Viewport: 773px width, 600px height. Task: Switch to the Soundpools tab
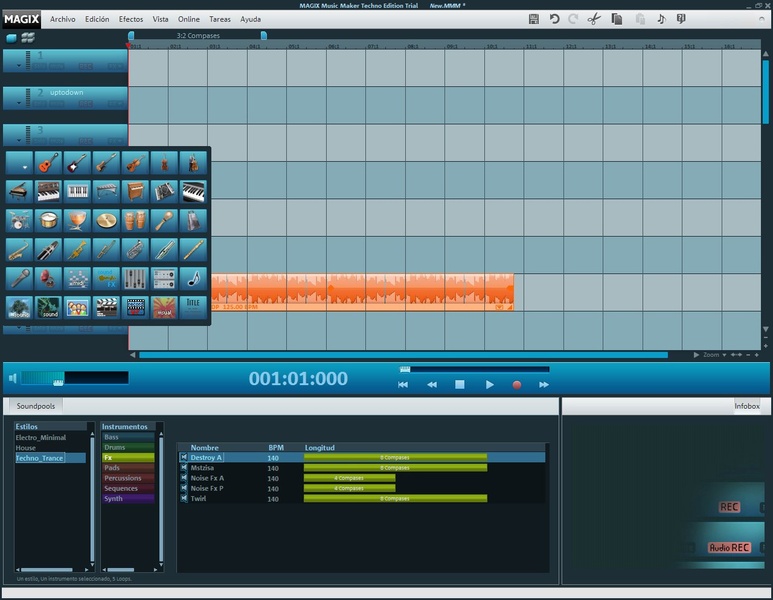36,406
